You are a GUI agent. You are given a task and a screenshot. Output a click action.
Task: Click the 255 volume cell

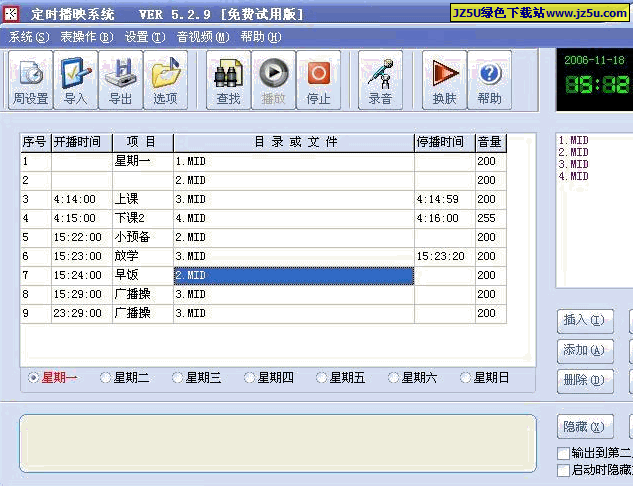click(x=490, y=218)
